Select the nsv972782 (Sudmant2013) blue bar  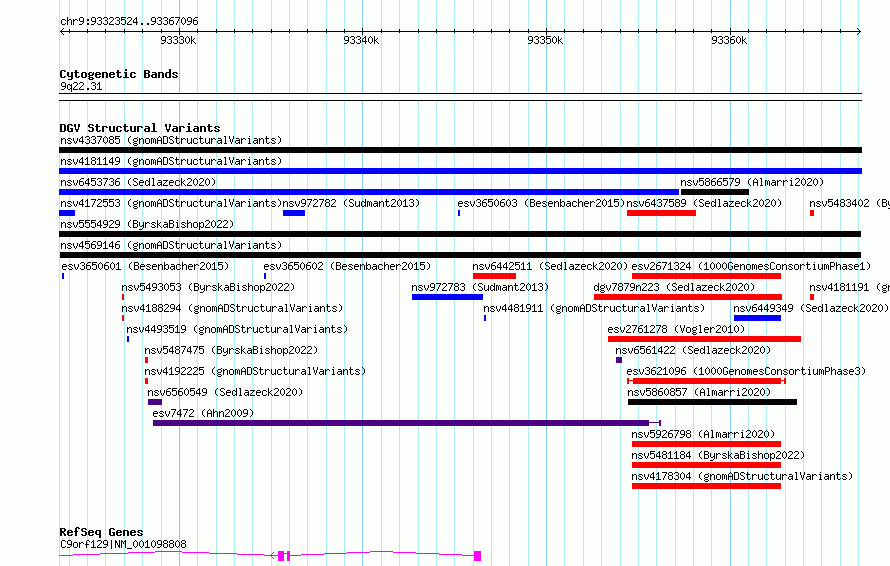tap(294, 213)
